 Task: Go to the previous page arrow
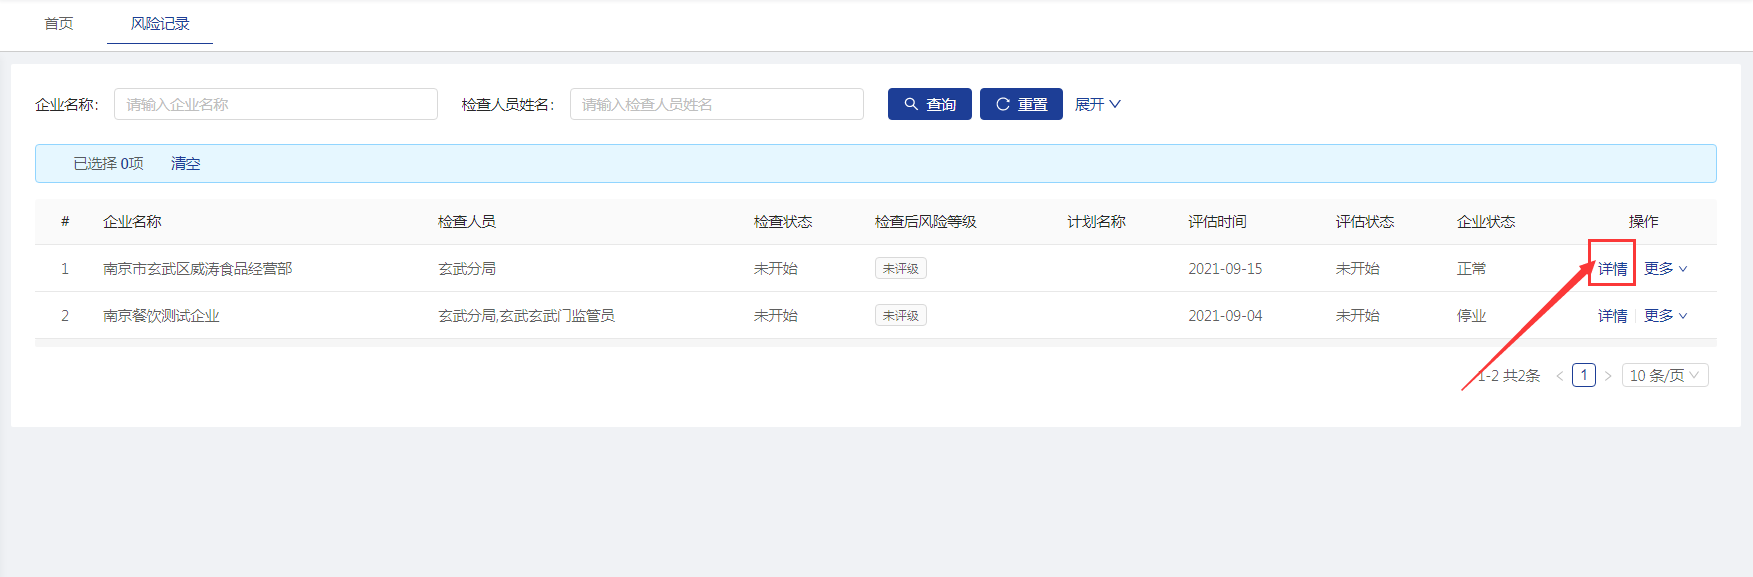(x=1559, y=376)
